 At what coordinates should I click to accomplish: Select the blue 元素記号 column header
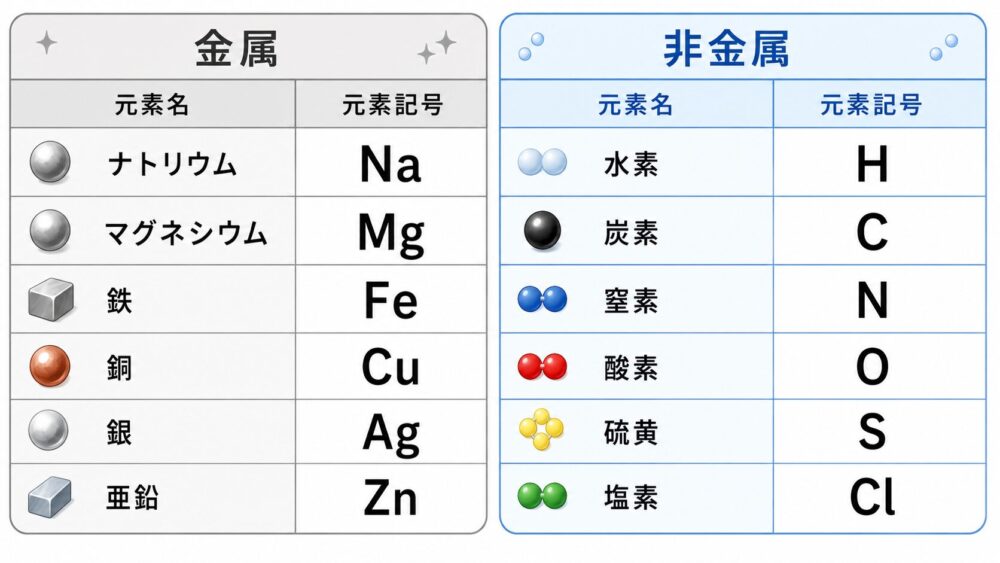(871, 105)
